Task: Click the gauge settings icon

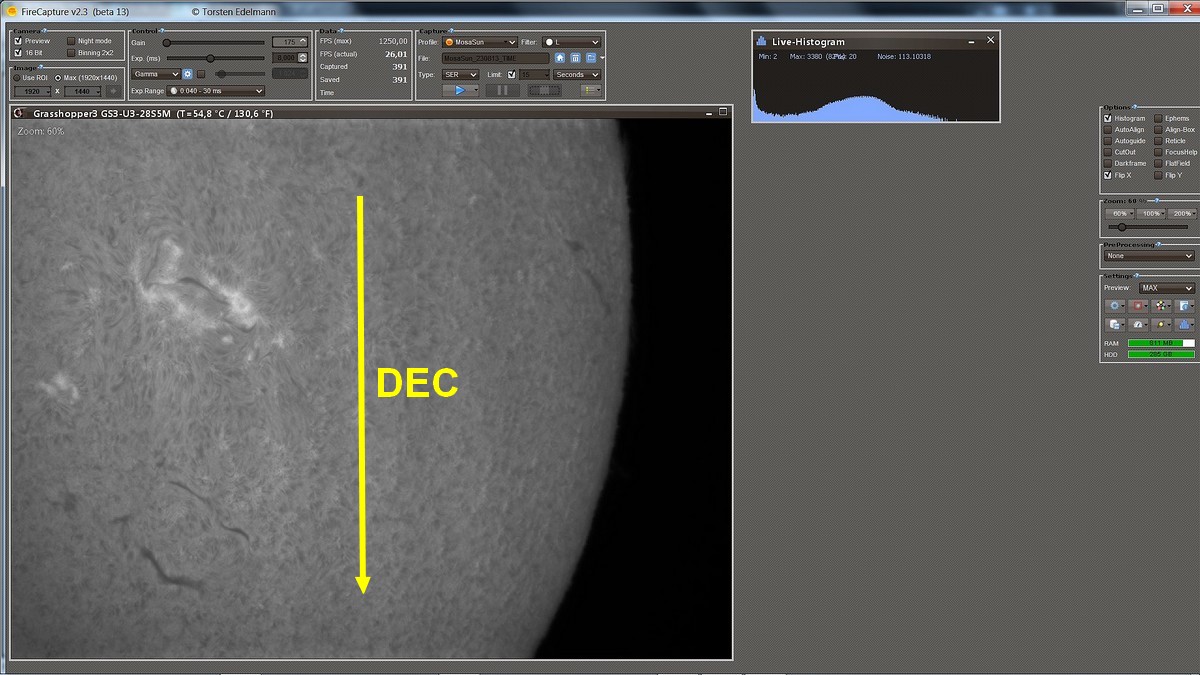Action: click(x=1139, y=325)
